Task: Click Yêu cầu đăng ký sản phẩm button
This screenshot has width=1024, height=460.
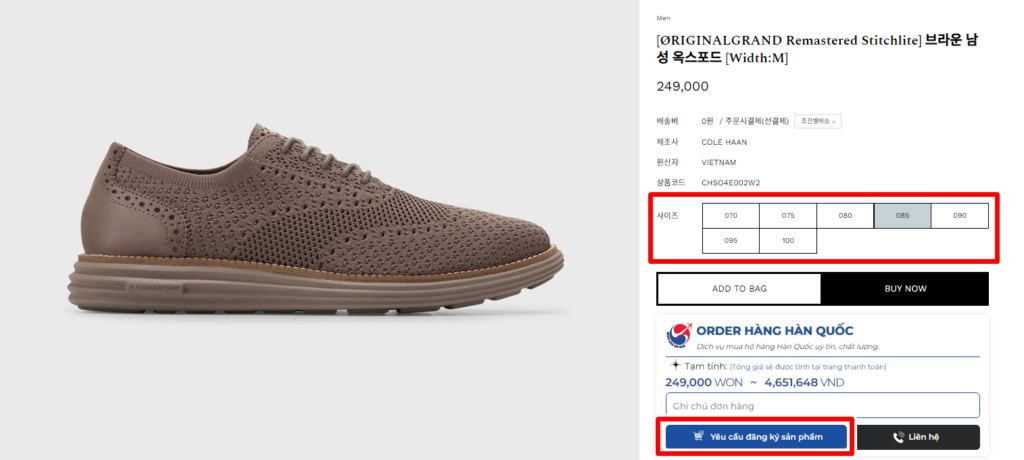Action: pos(755,437)
